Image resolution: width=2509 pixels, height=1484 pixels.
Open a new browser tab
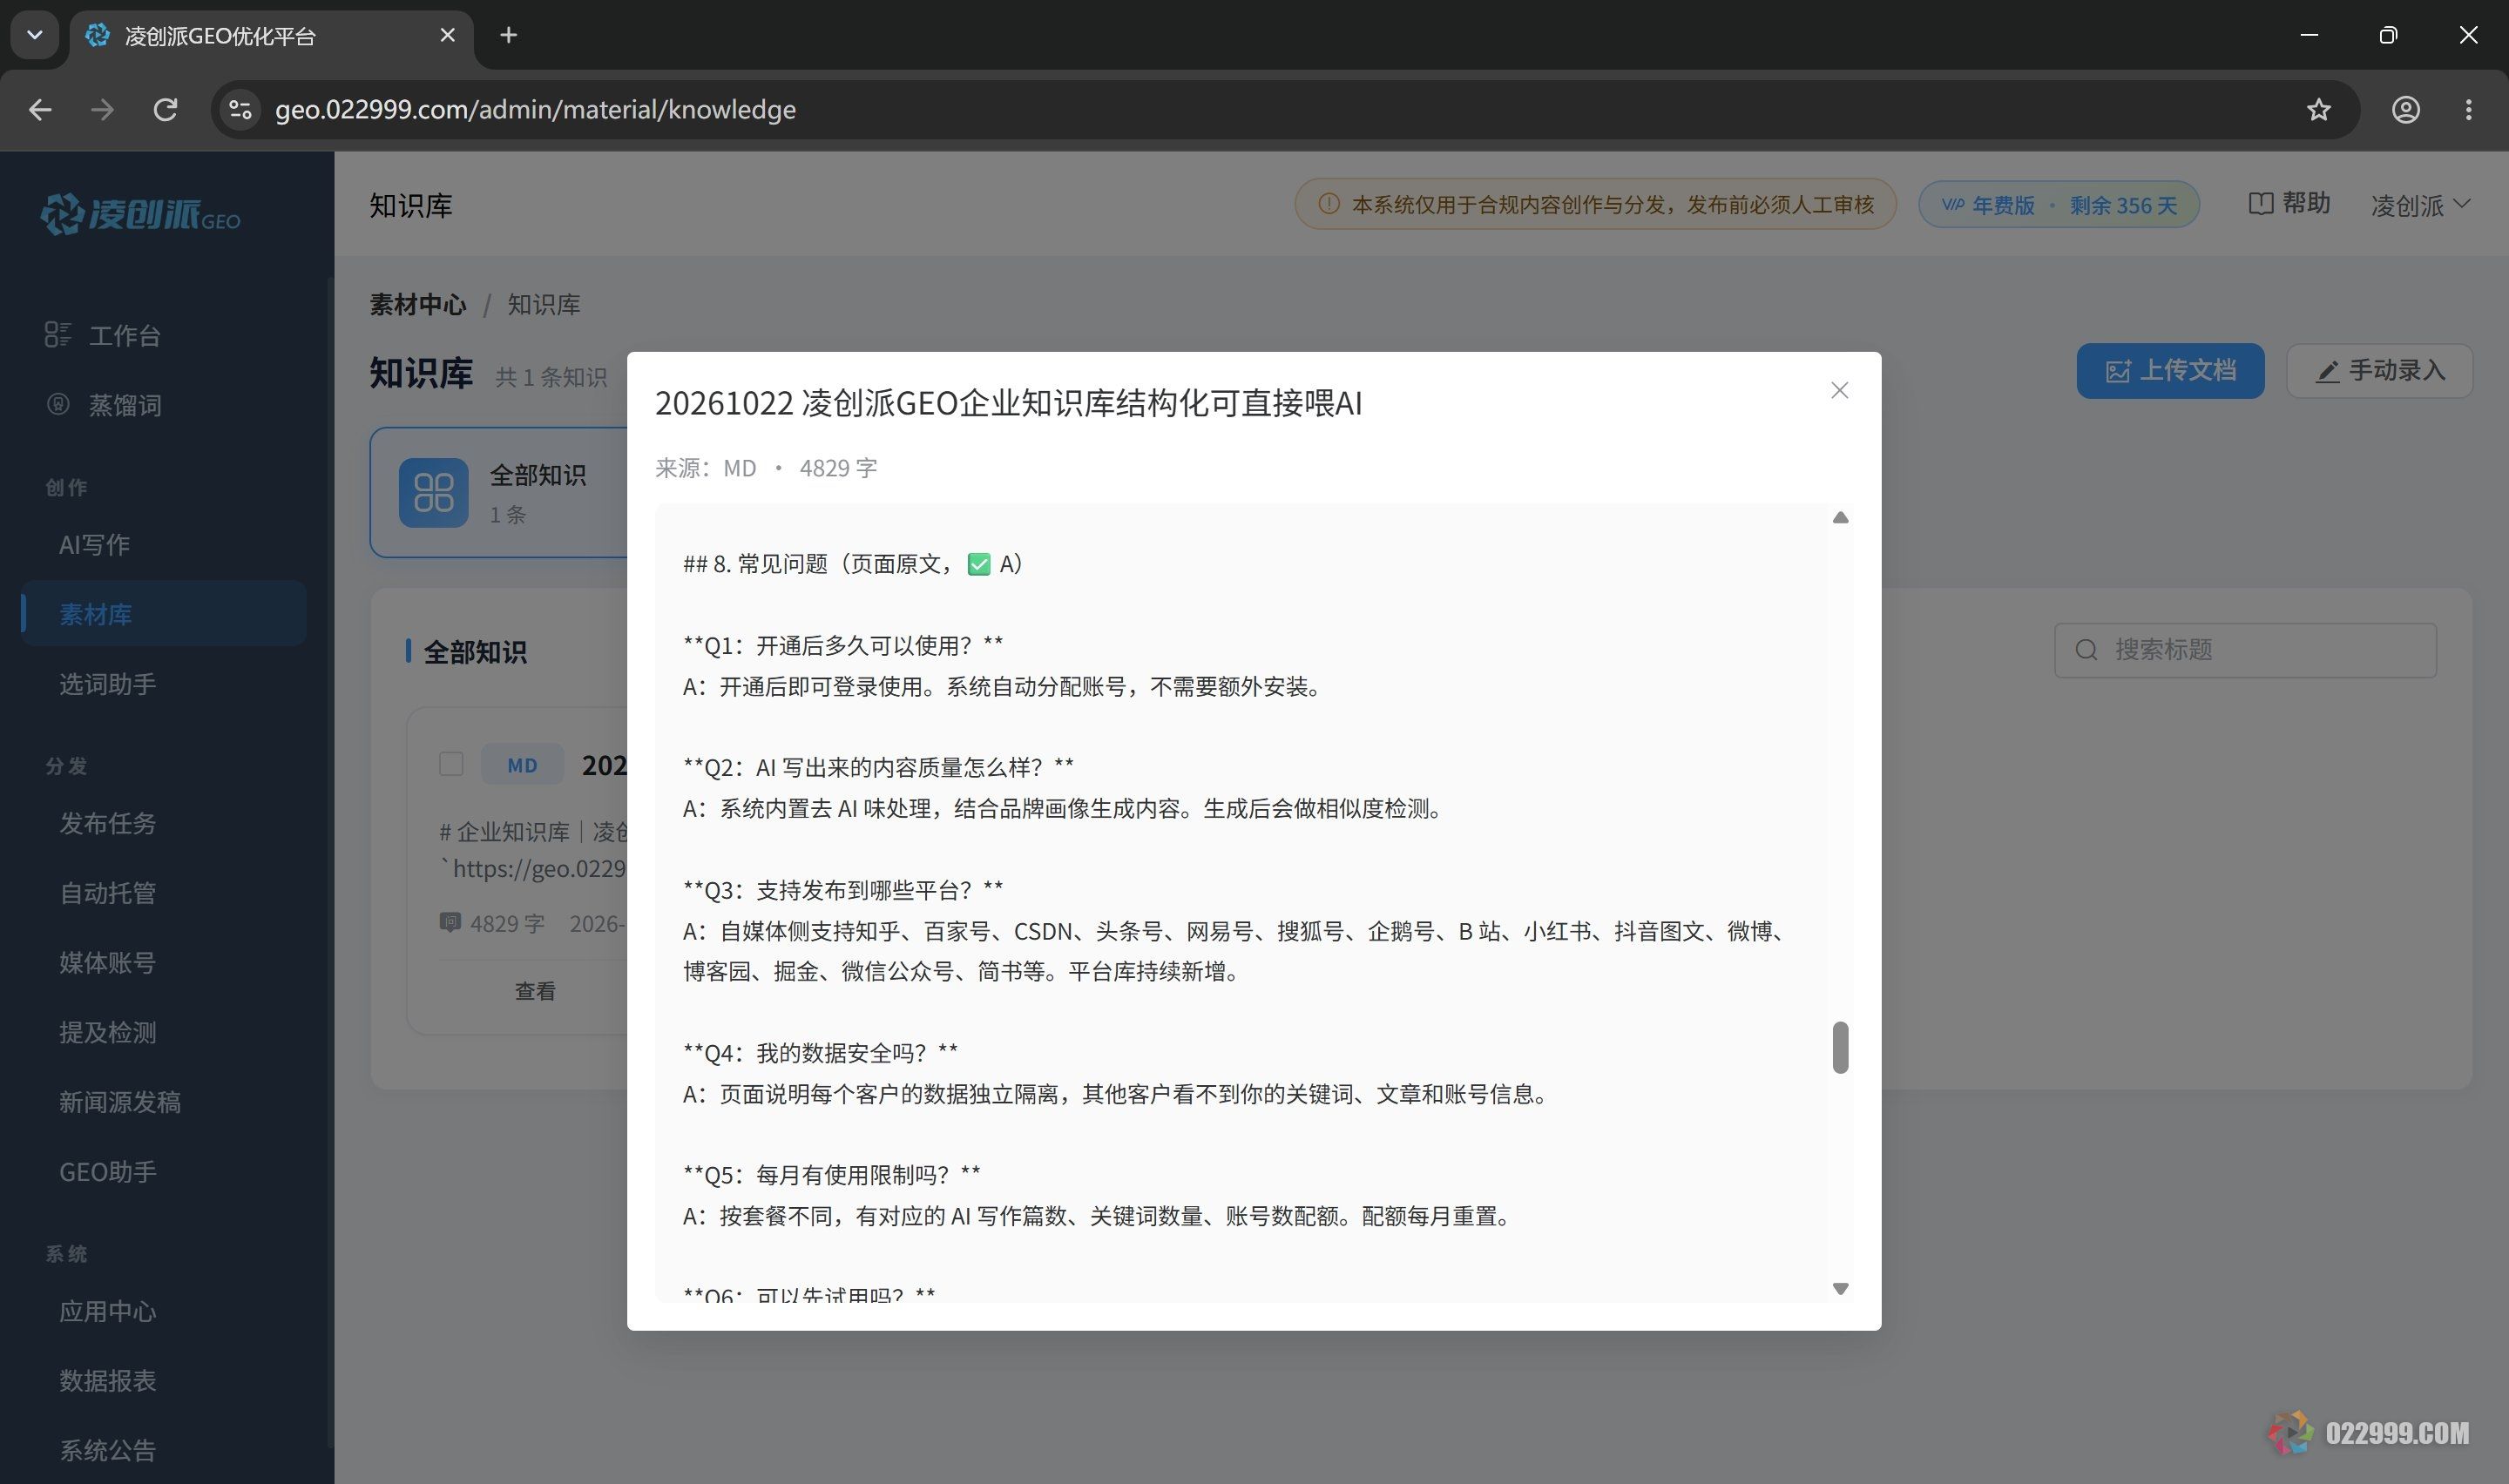(x=508, y=35)
